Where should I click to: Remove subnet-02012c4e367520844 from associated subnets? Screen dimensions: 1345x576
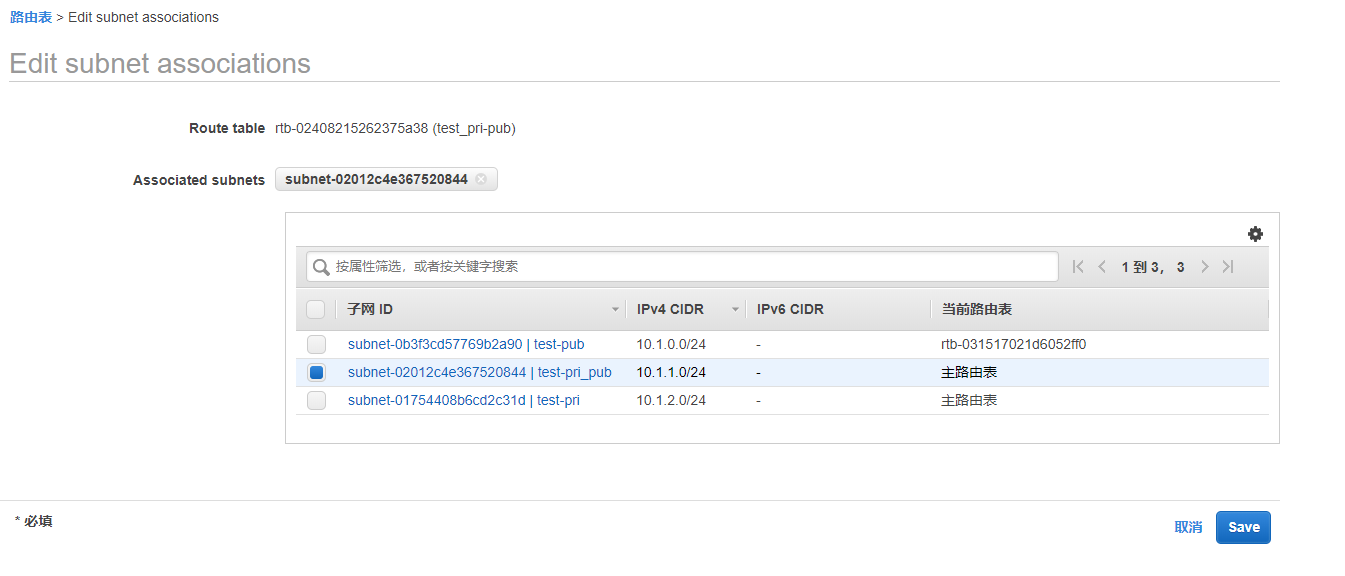481,179
